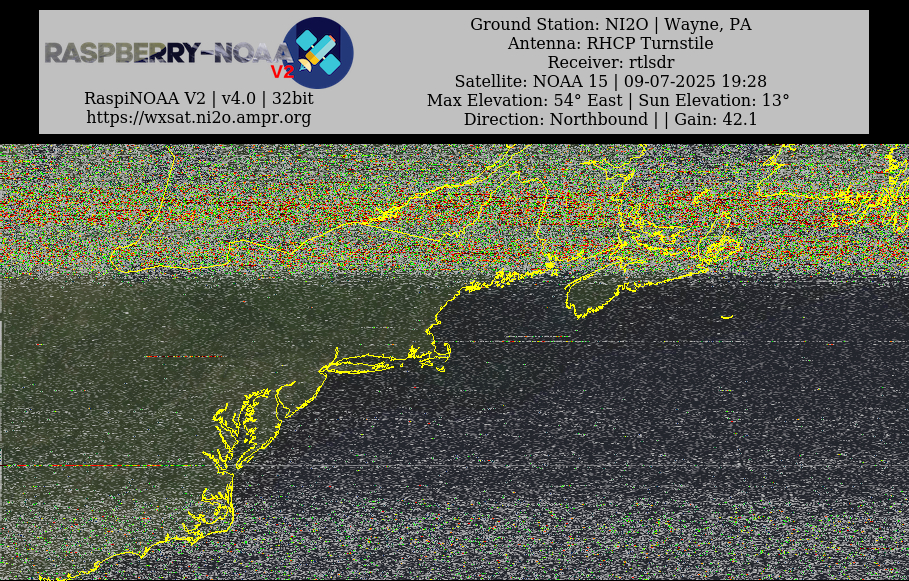Select the RaspiNOAA V2 | v4.0 | 32bit text
This screenshot has height=581, width=909.
click(x=199, y=98)
